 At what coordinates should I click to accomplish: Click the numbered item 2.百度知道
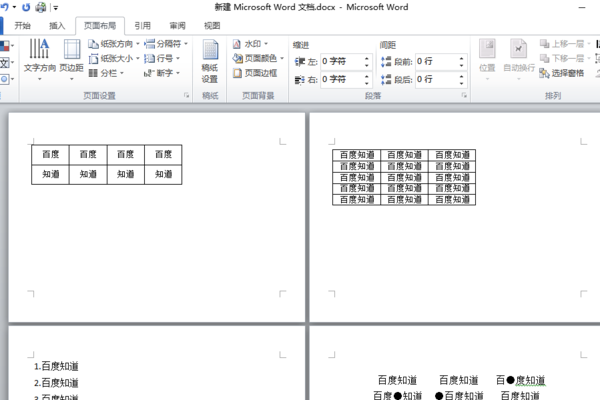click(56, 383)
